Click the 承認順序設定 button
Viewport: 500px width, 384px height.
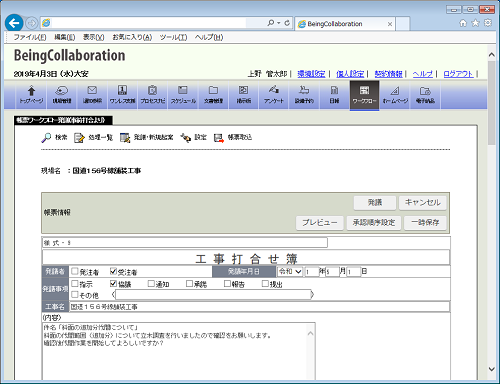pyautogui.click(x=374, y=223)
